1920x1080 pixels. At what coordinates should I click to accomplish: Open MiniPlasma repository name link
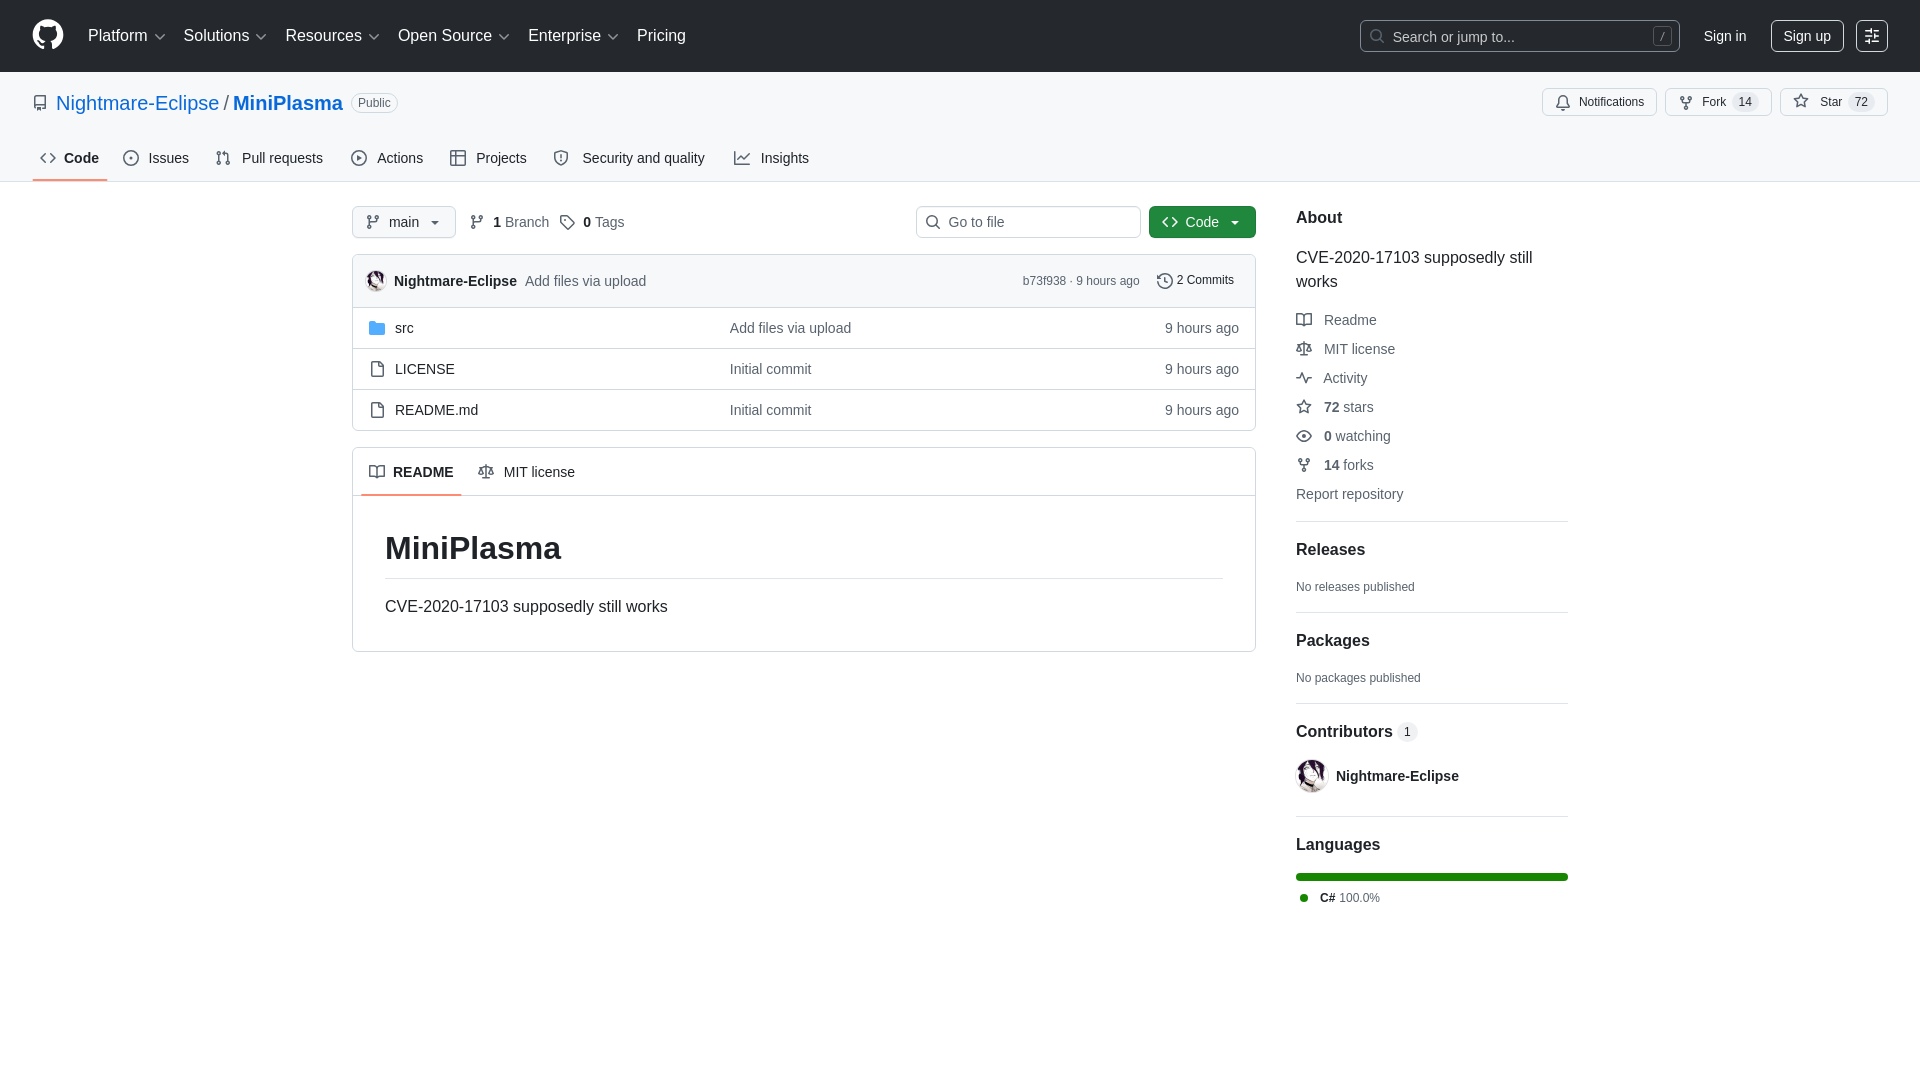[288, 103]
